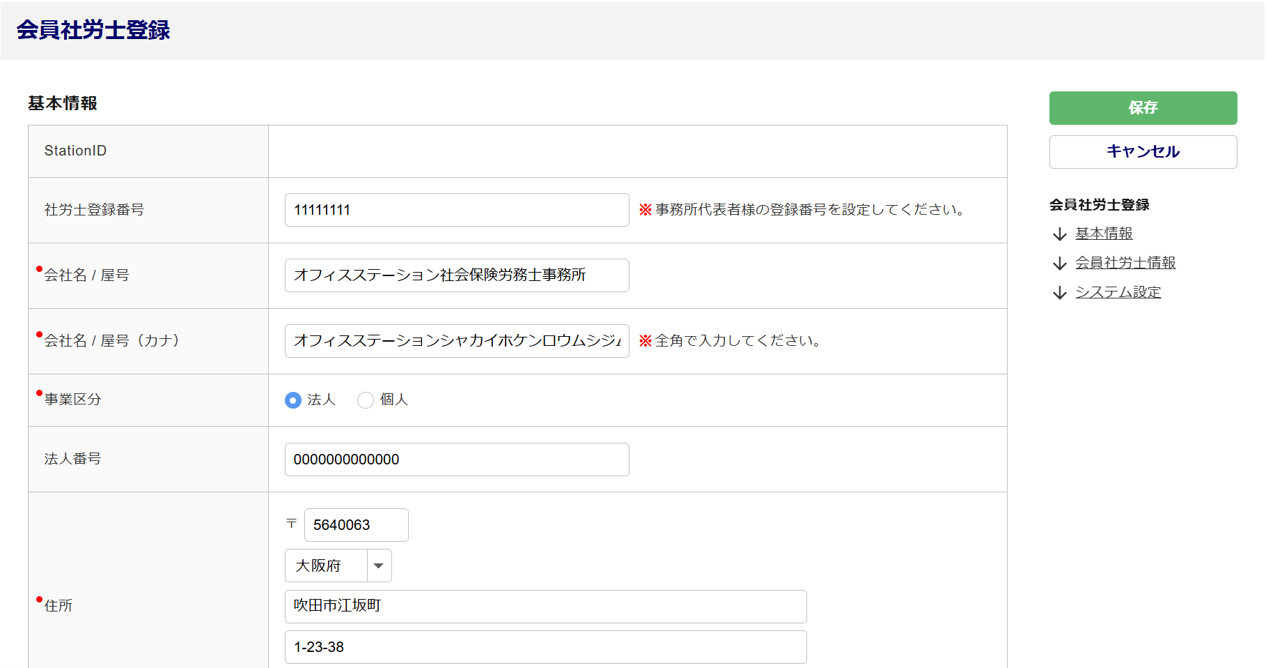Viewport: 1266px width, 668px height.
Task: Click the address field containing 吹田市江坂町
Action: 545,607
